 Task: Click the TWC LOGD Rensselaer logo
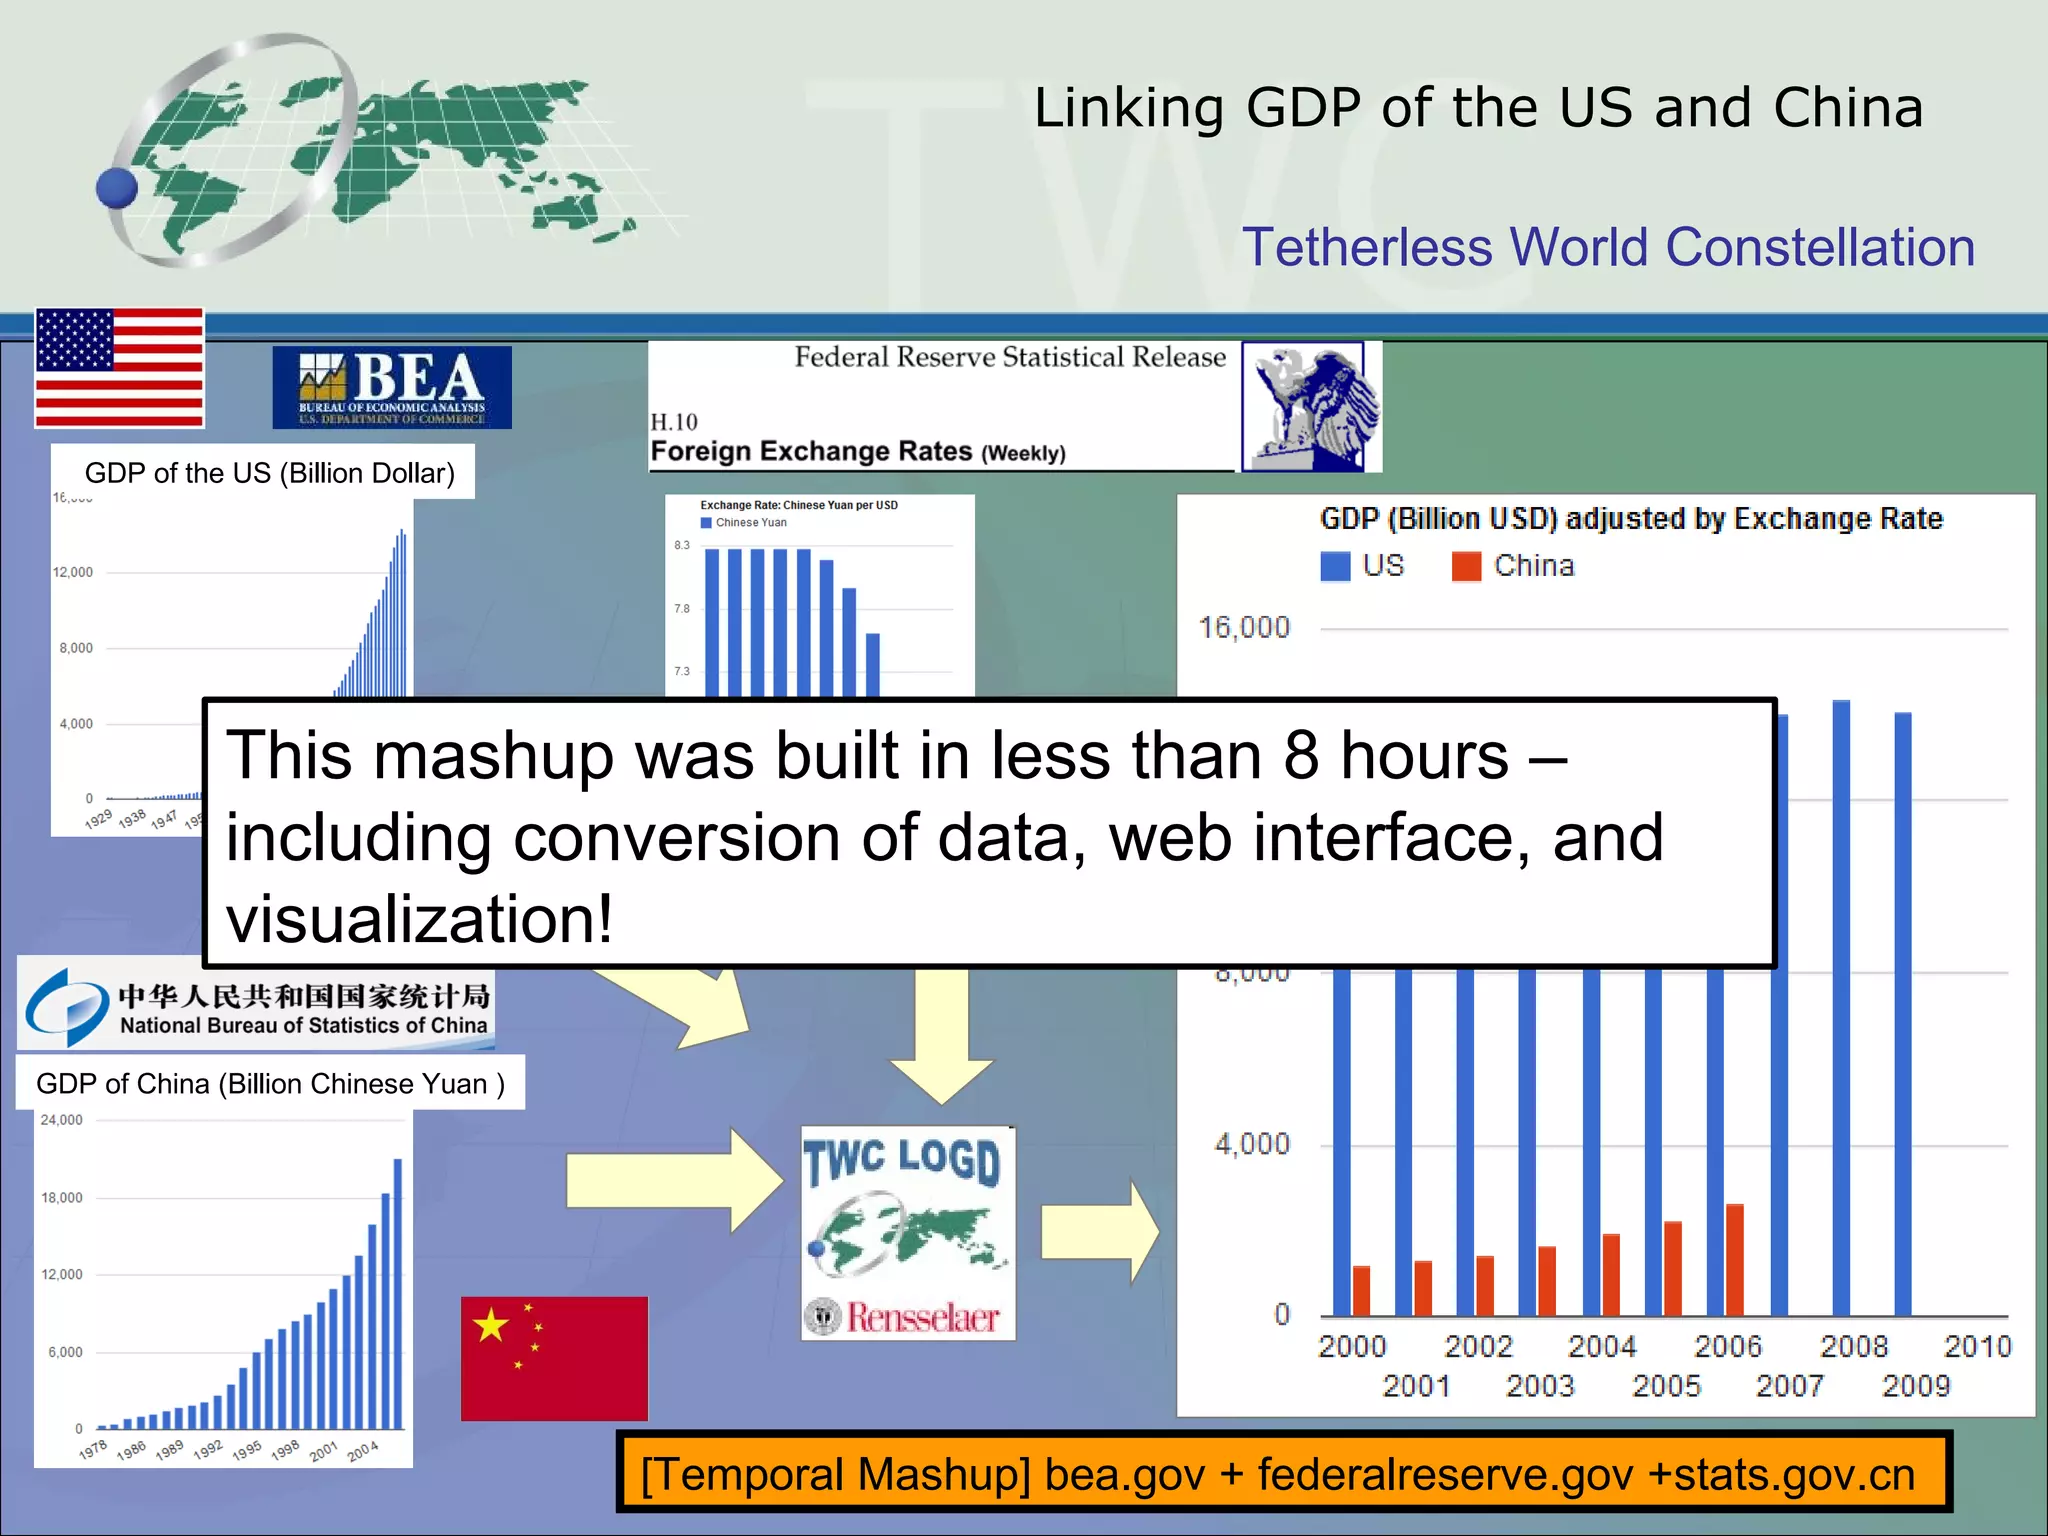pos(908,1234)
